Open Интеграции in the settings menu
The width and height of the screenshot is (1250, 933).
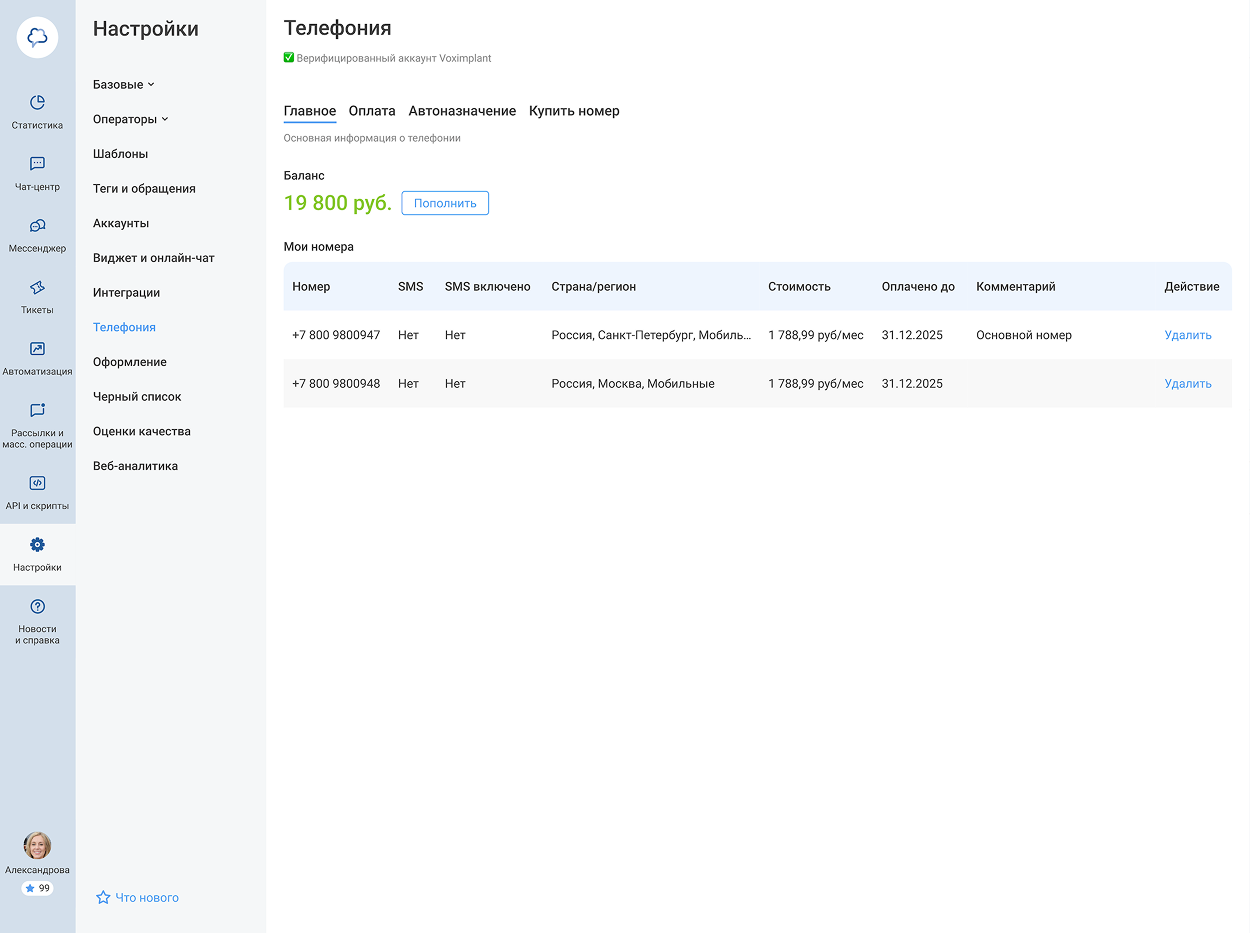coord(127,293)
